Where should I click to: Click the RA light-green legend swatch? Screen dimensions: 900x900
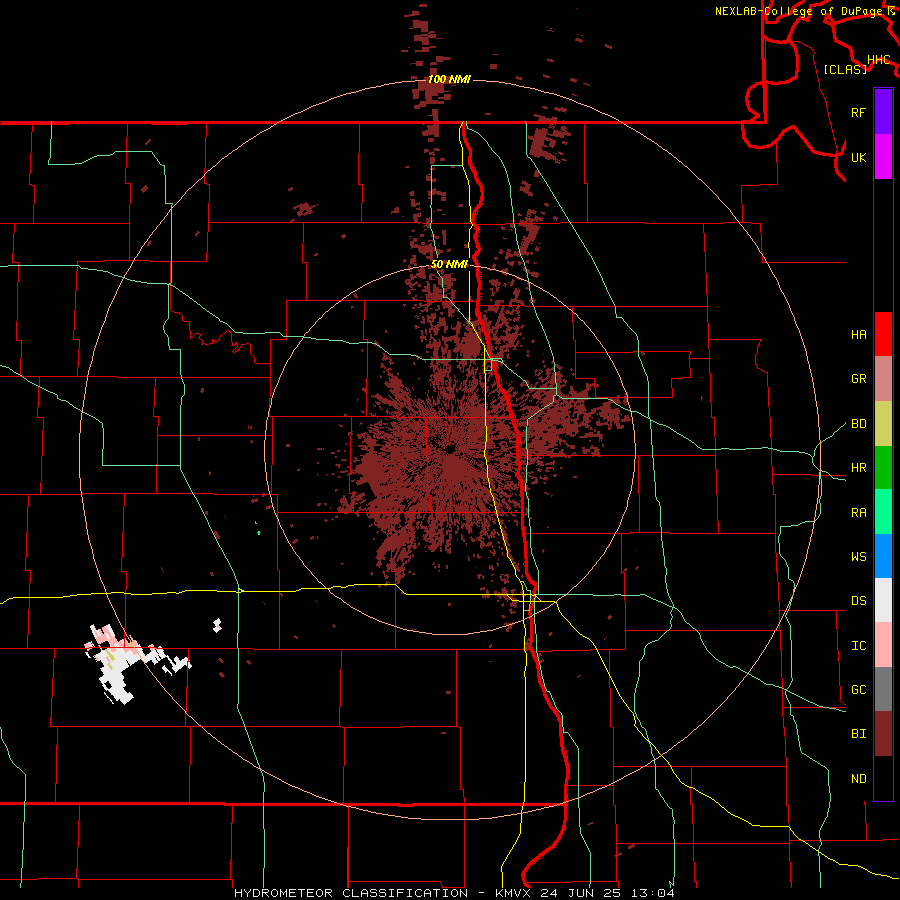883,512
